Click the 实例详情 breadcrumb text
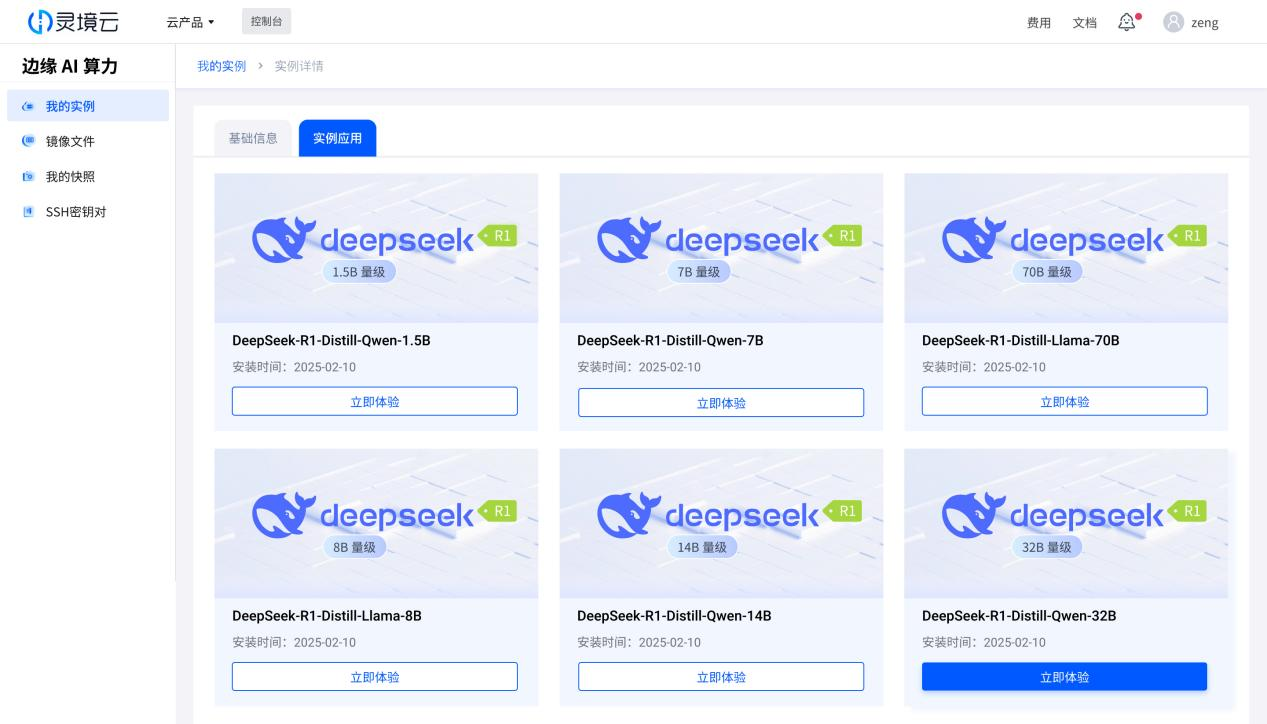The width and height of the screenshot is (1267, 724). click(299, 66)
